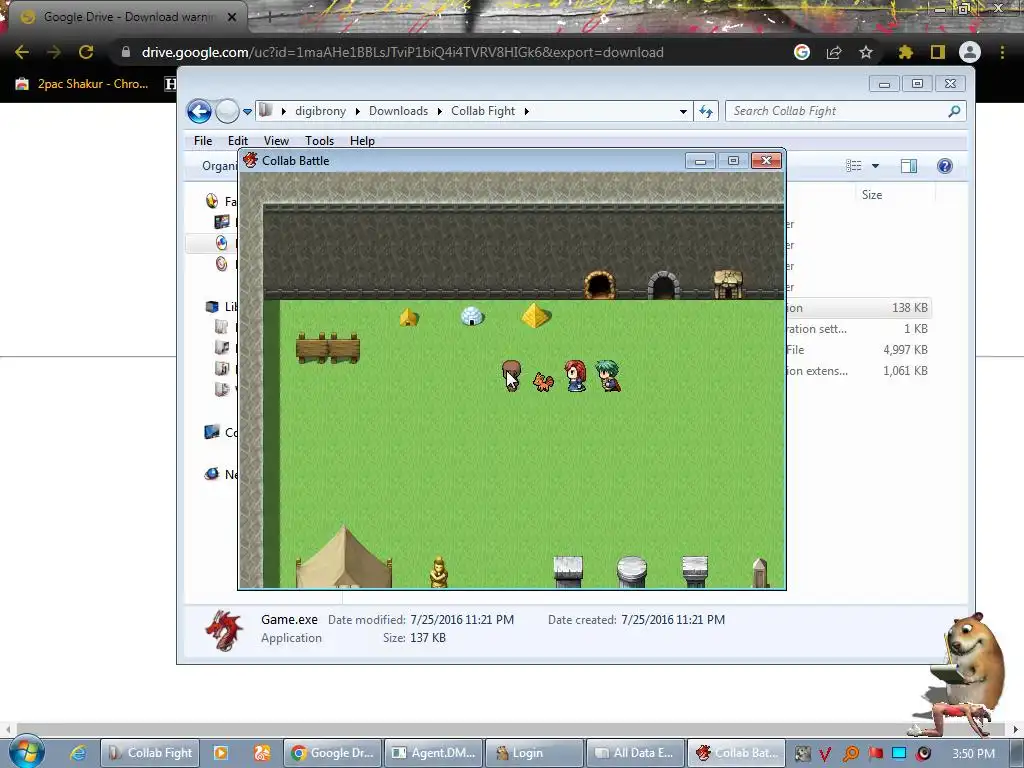Image resolution: width=1024 pixels, height=768 pixels.
Task: Open 2pac Shakur bookmark
Action: pos(82,84)
